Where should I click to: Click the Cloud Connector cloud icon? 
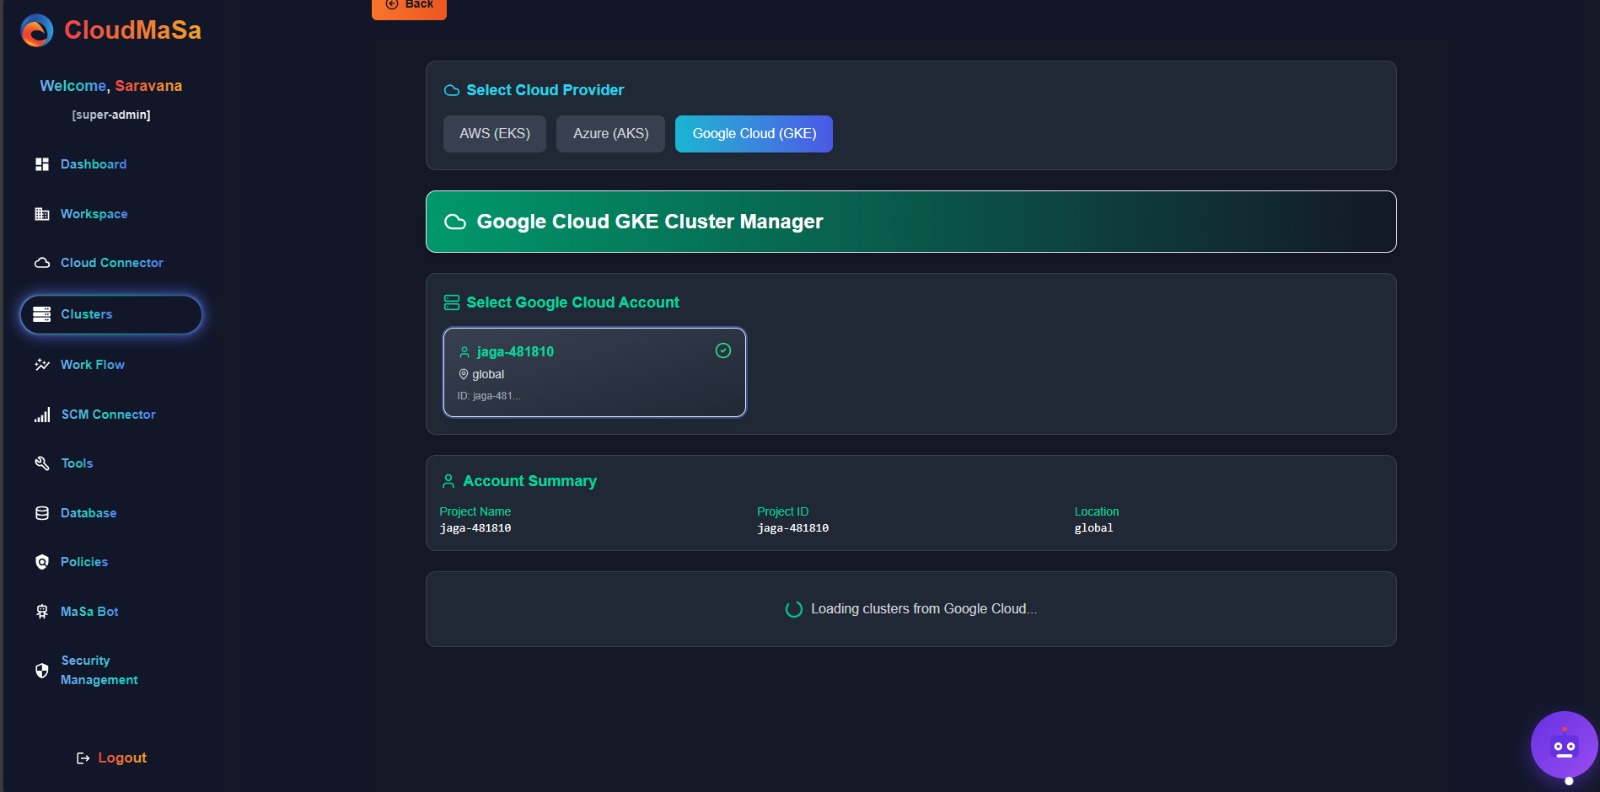click(x=42, y=263)
